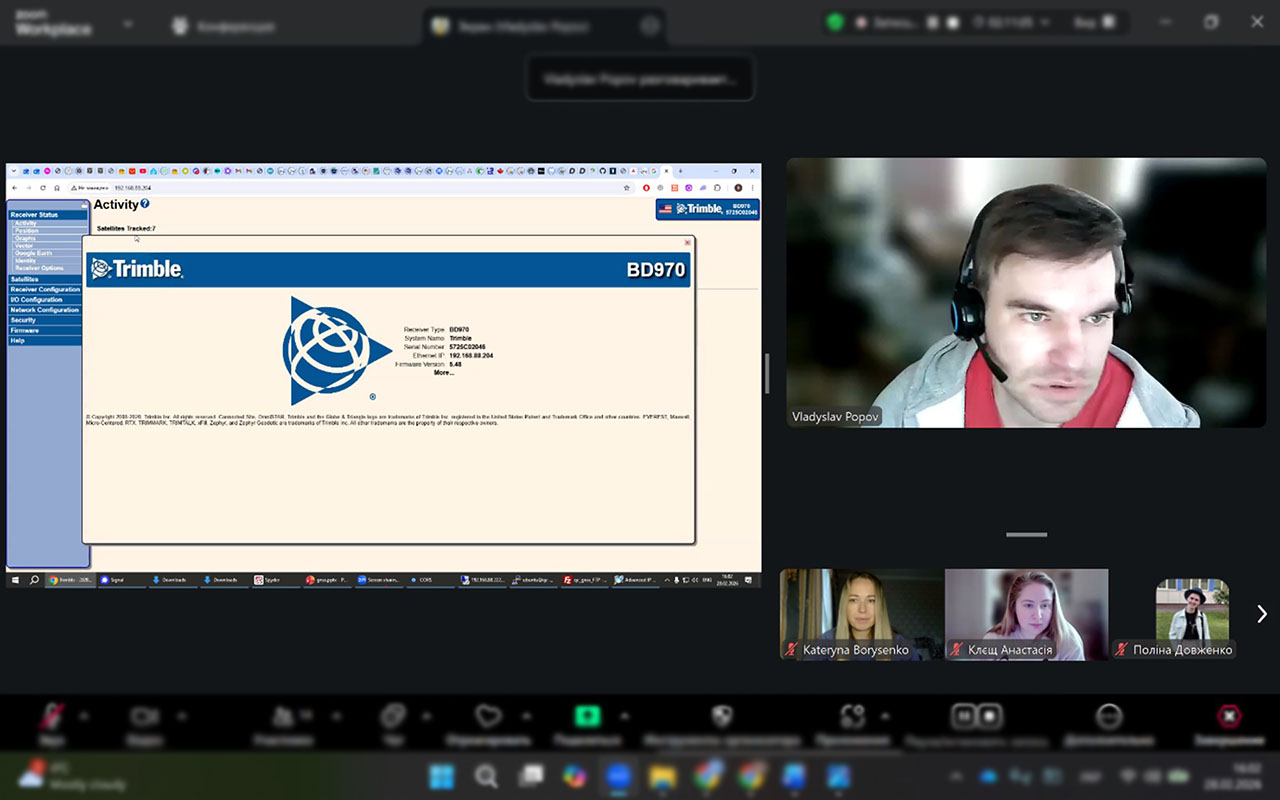Click the More... link in Trimble dialog
The width and height of the screenshot is (1280, 800).
[443, 373]
